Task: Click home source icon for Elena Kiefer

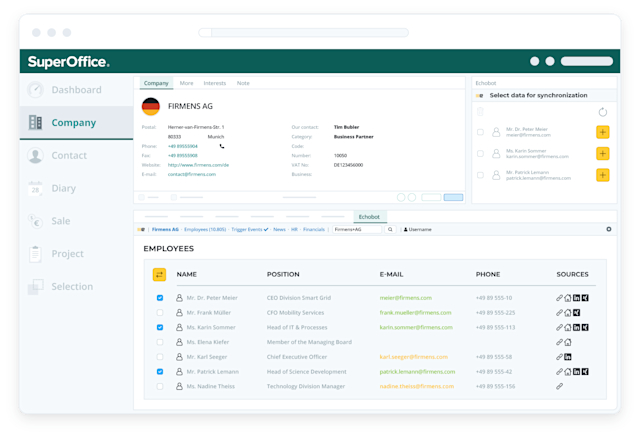Action: pos(568,342)
